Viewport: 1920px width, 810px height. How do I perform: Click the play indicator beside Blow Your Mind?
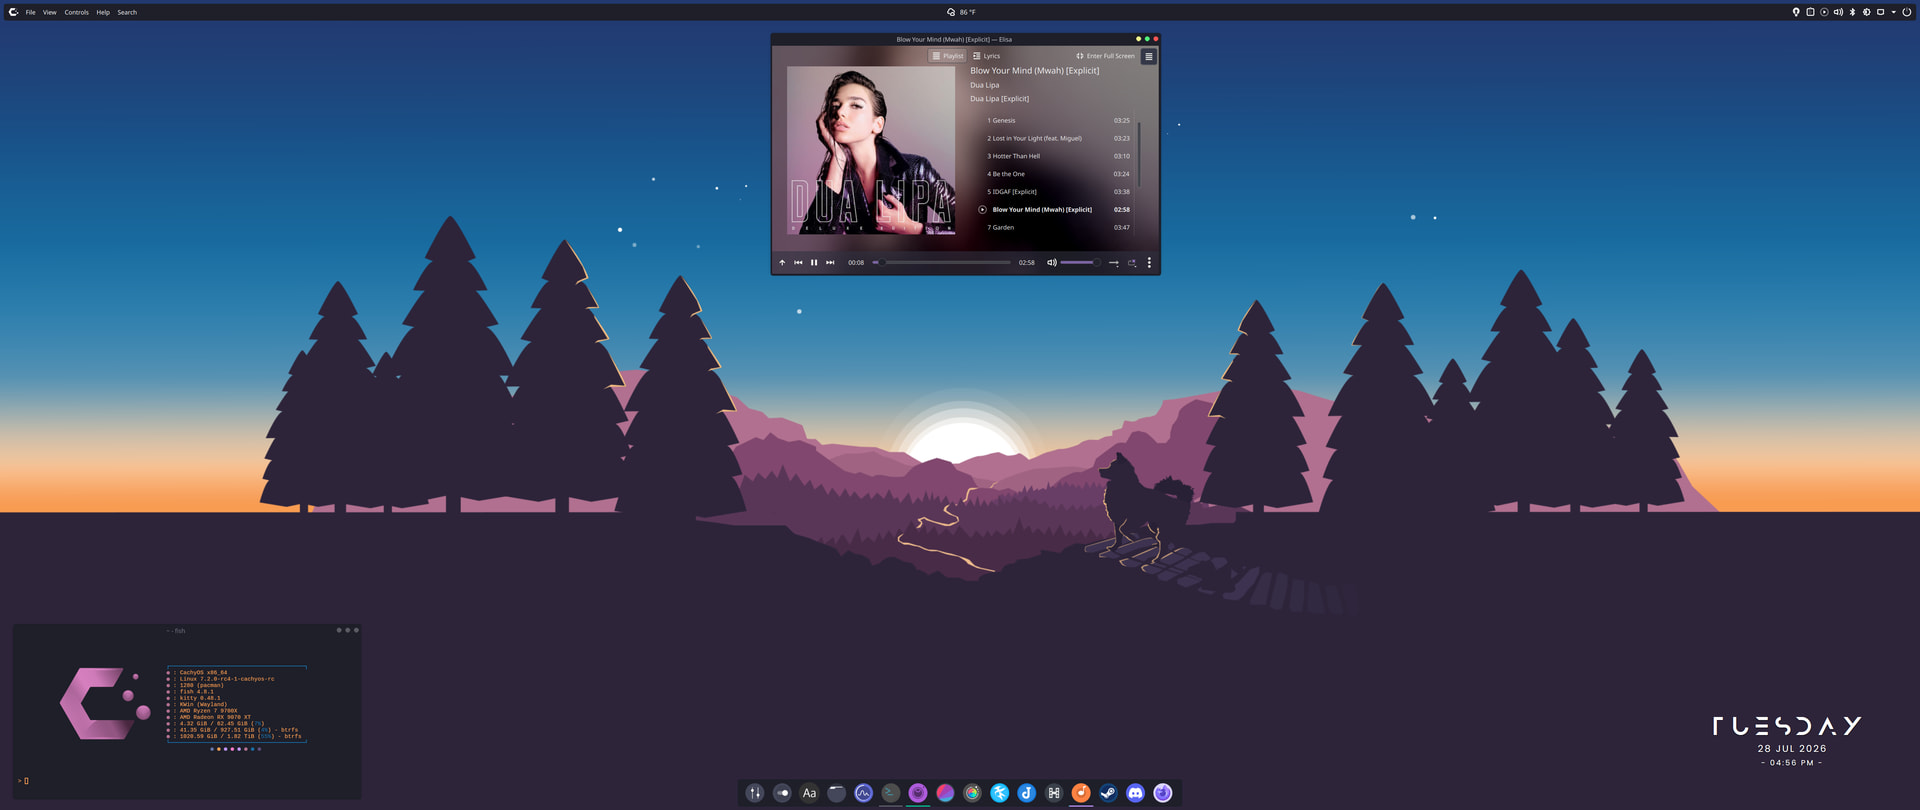tap(982, 210)
